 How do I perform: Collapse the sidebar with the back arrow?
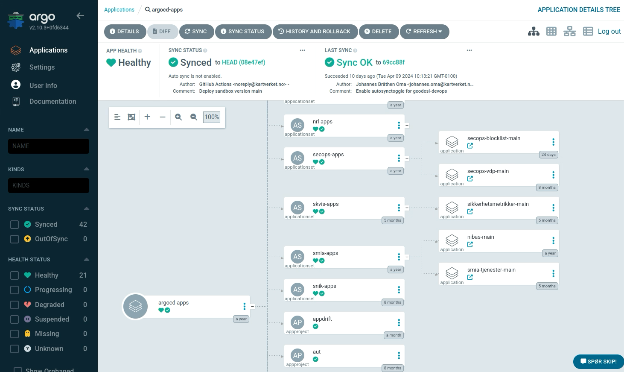tap(80, 16)
